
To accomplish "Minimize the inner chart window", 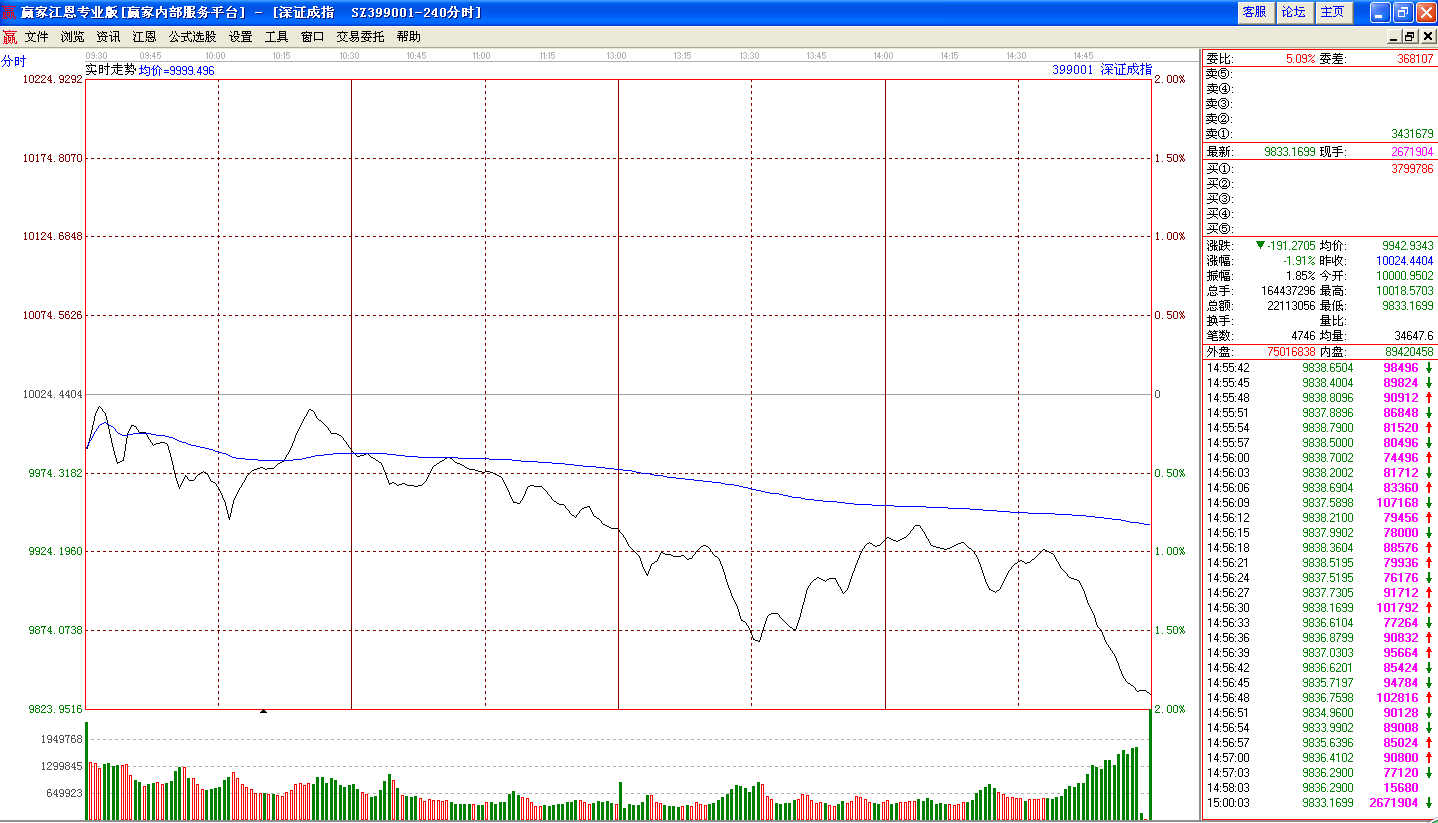I will (x=1394, y=37).
